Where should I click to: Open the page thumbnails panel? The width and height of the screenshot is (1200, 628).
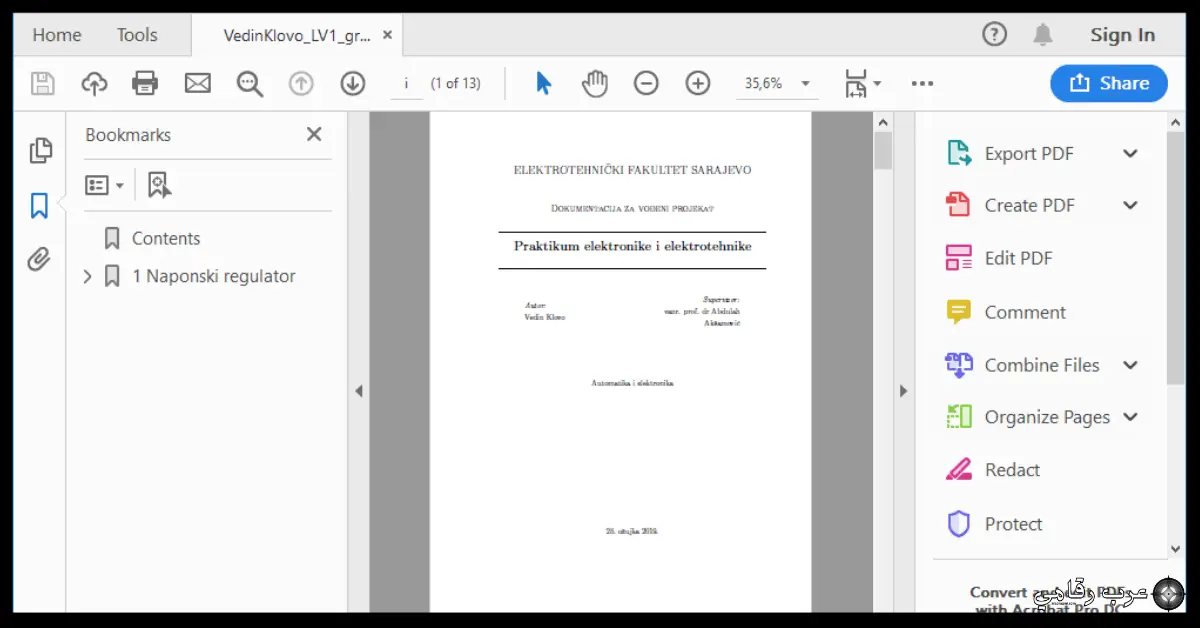pos(41,148)
